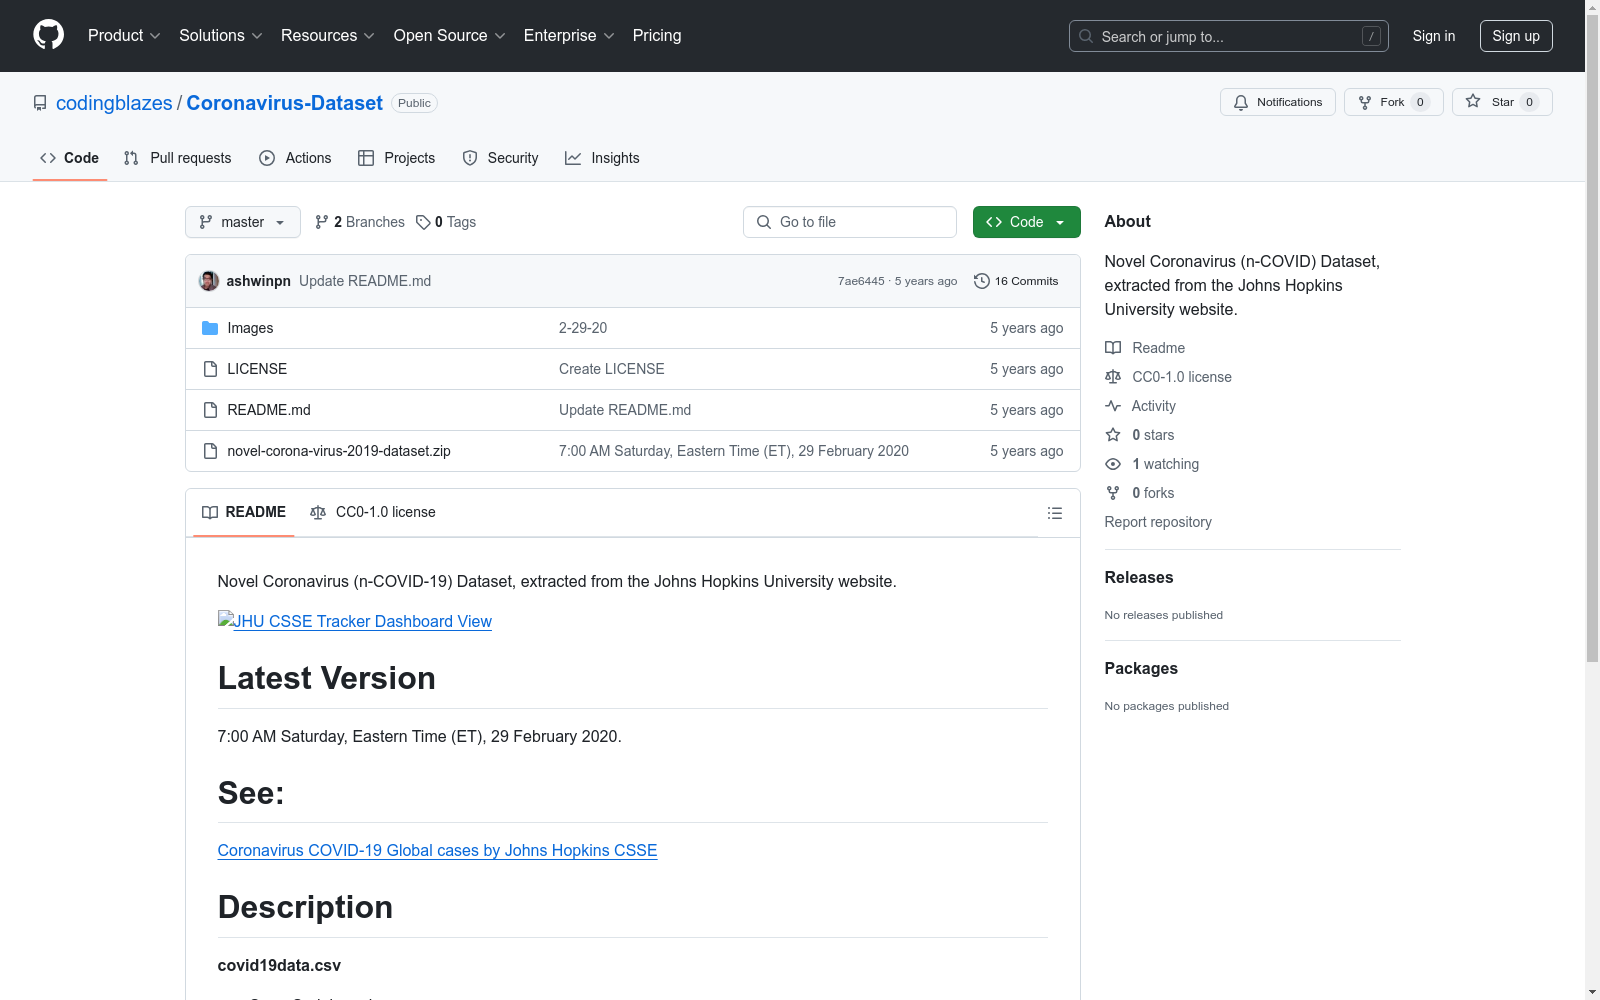View the 2 Branches link

tap(360, 222)
